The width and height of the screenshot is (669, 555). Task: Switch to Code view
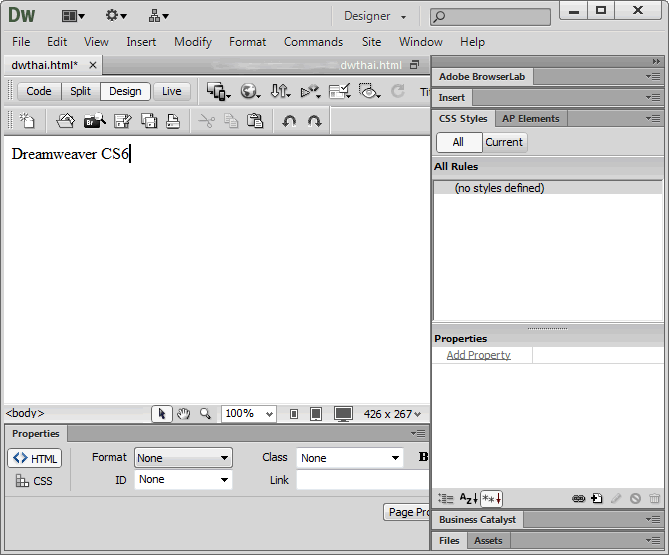point(39,91)
